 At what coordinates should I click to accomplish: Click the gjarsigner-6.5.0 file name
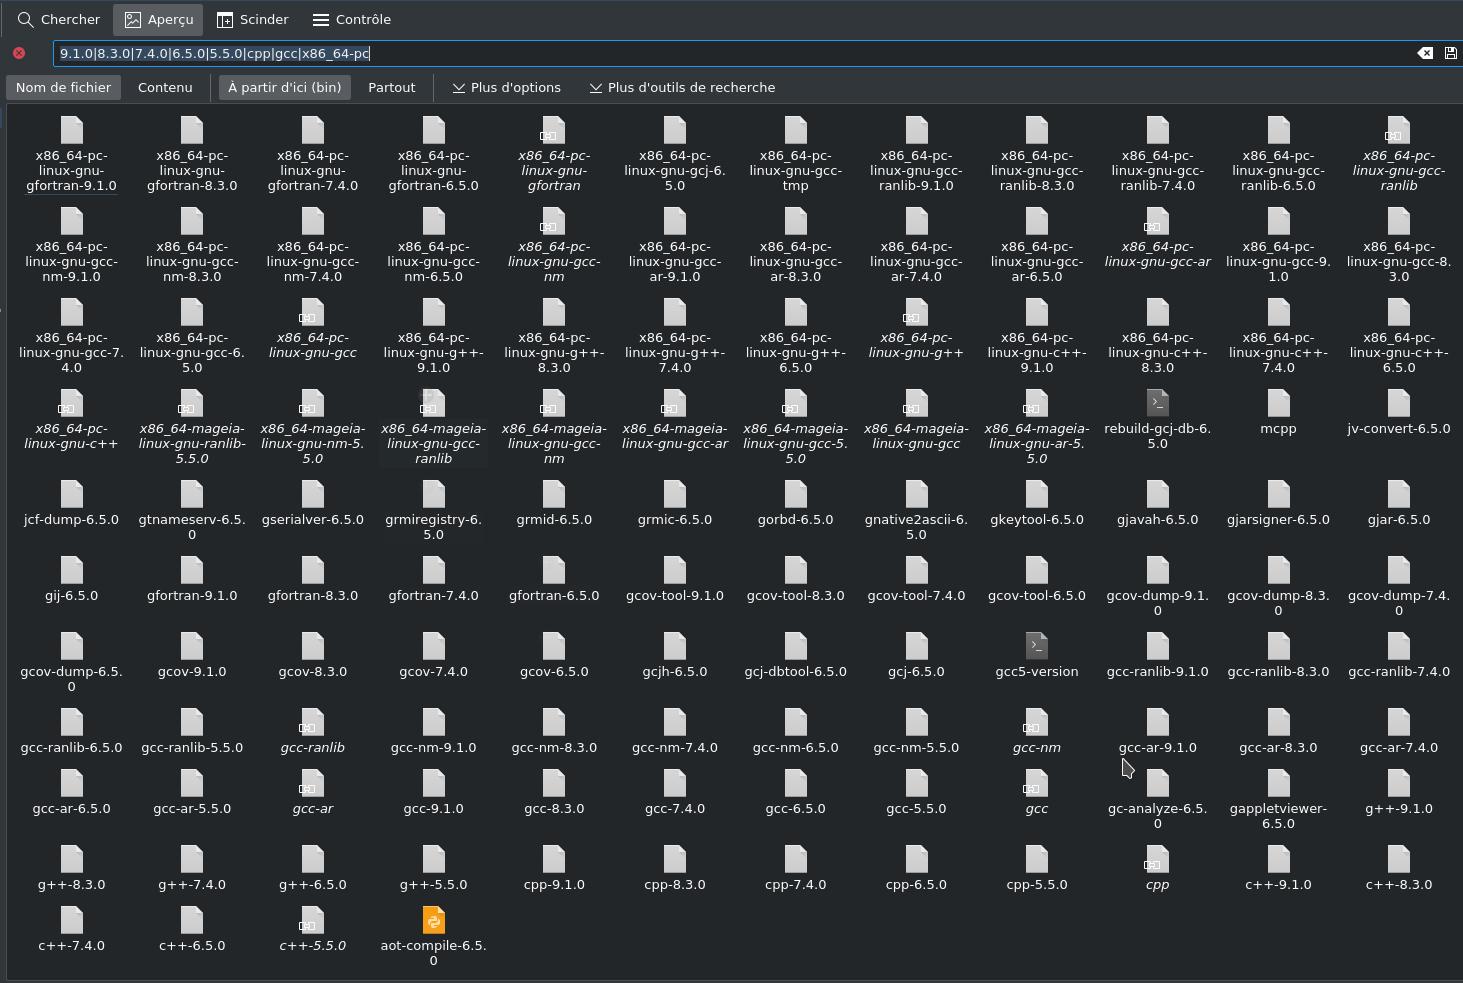click(1278, 519)
